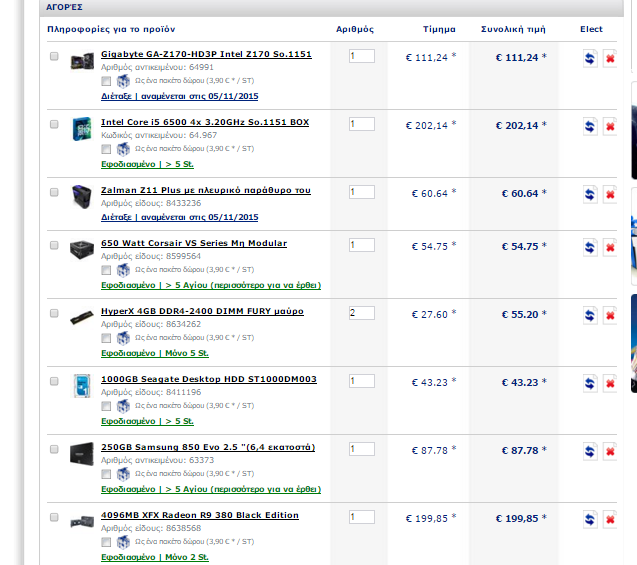Viewport: 637px width, 565px height.
Task: Click refresh icon for HyperX 4GB DDR4 row
Action: tap(590, 316)
